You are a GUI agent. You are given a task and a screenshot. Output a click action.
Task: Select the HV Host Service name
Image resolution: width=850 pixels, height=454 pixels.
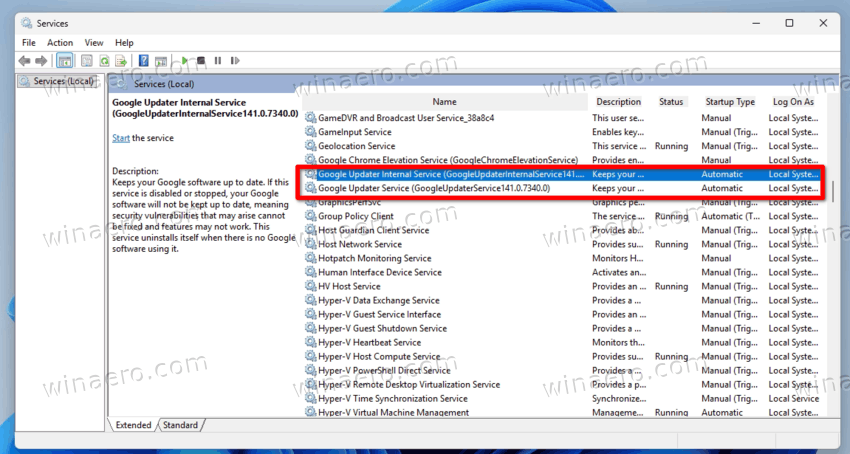[349, 286]
